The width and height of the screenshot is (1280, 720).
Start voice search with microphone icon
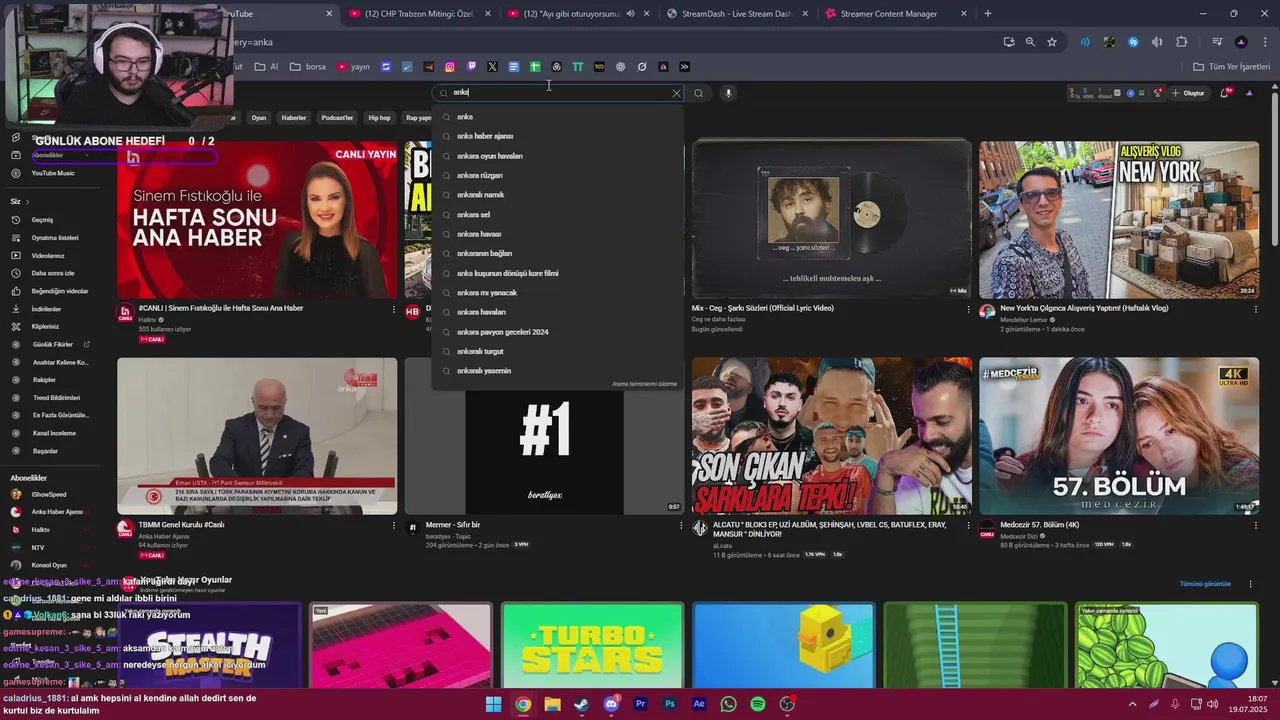tap(728, 93)
